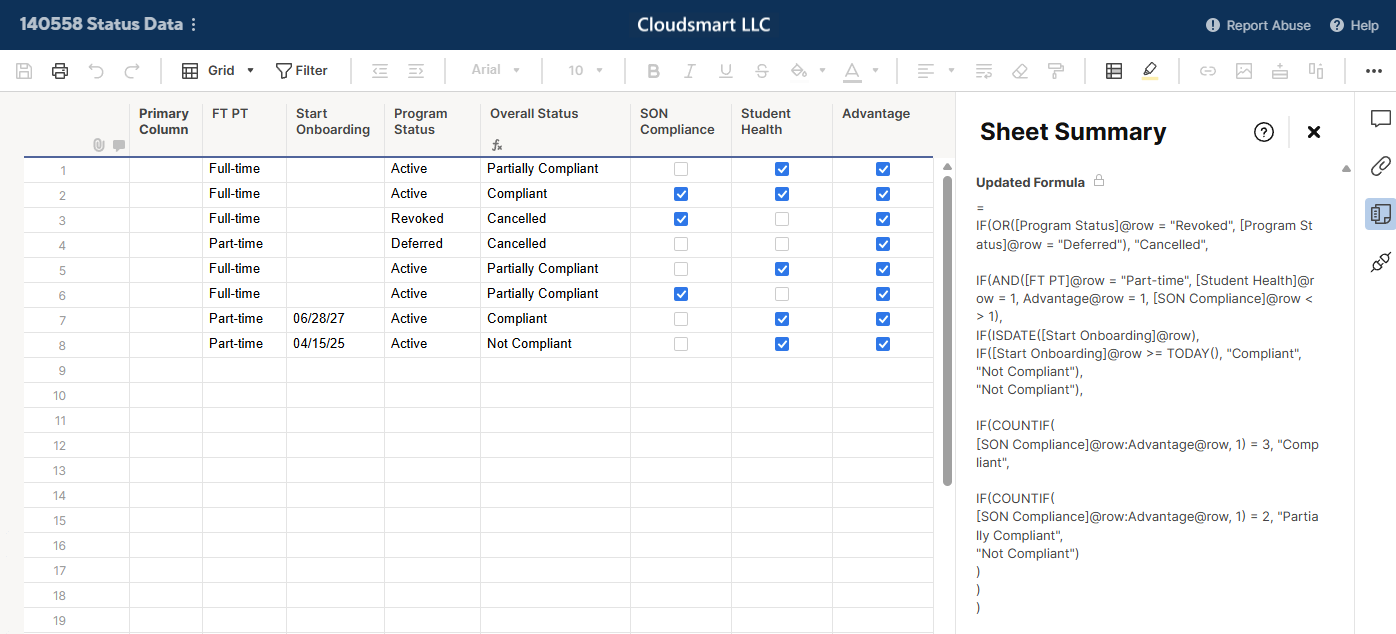Select the FT PT column header
This screenshot has width=1396, height=634.
click(x=244, y=129)
